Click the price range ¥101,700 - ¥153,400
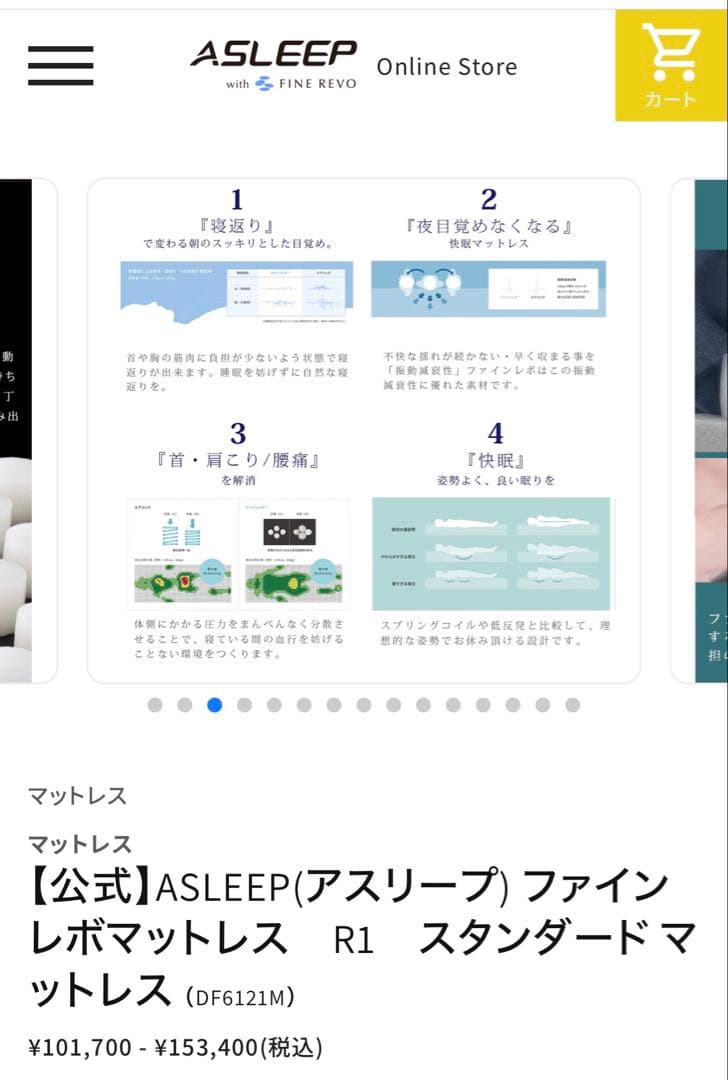Viewport: 728px width, 1080px height. (176, 1047)
